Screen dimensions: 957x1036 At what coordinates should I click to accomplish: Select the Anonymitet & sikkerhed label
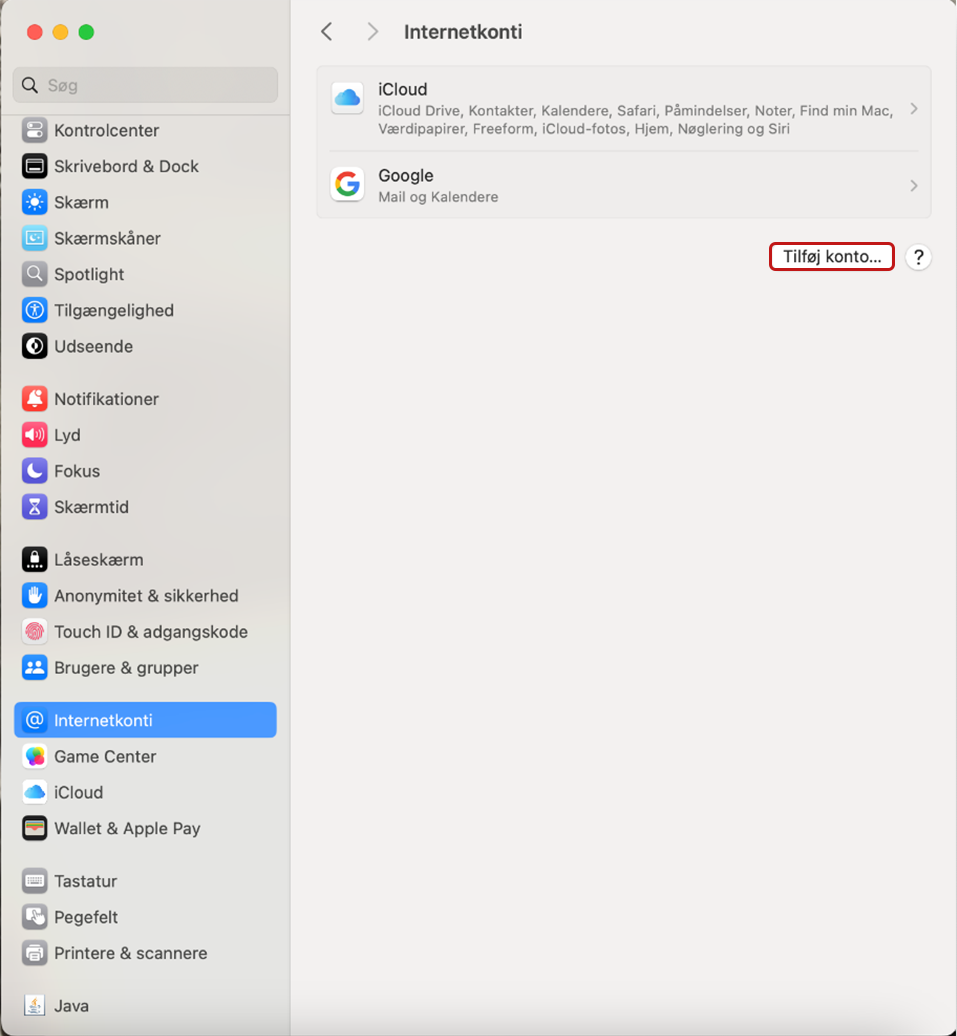pos(146,595)
